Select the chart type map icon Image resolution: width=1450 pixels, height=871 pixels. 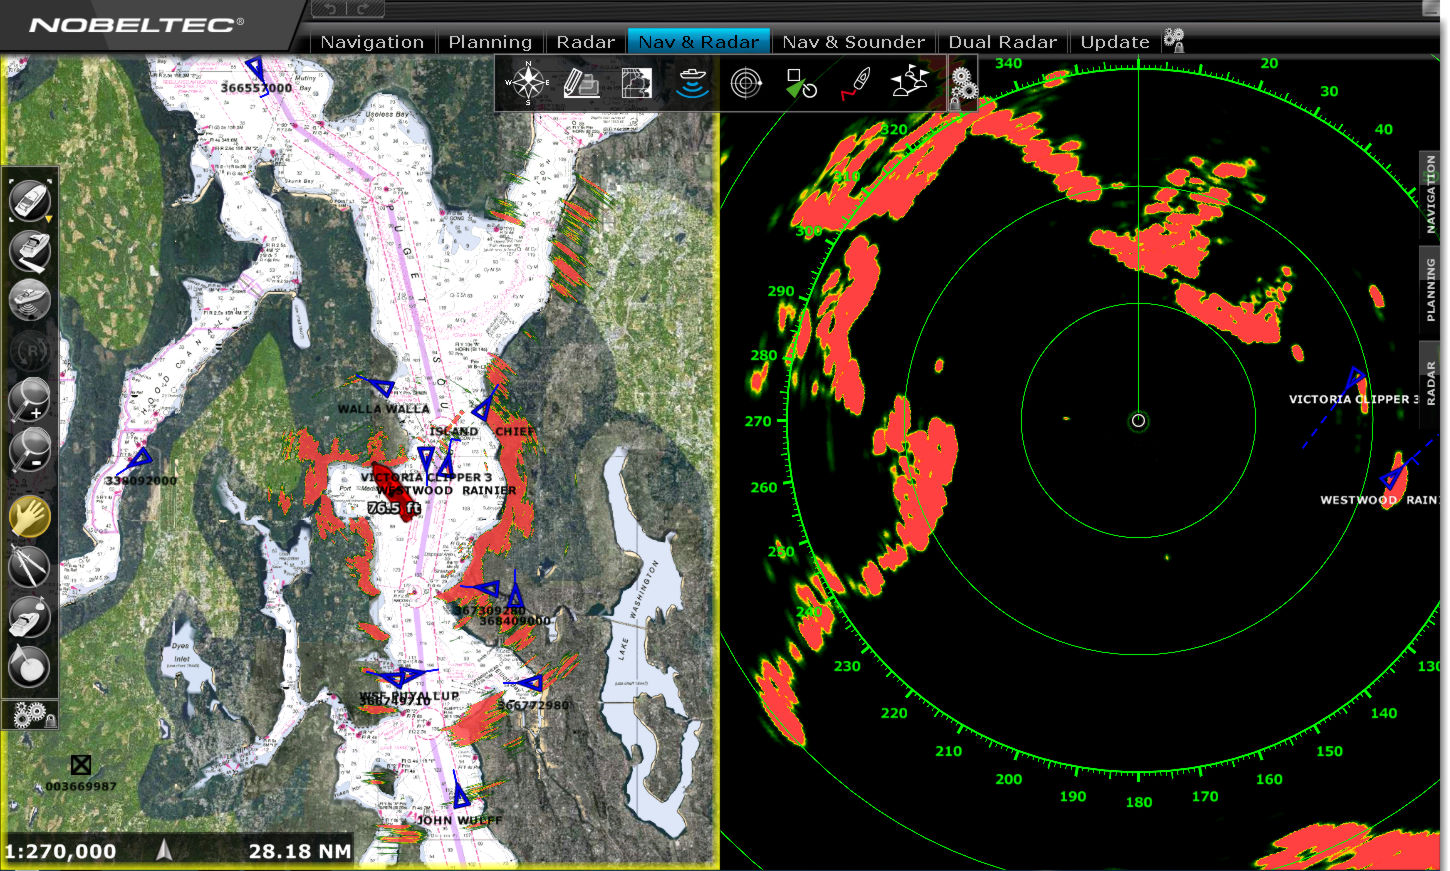tap(636, 83)
